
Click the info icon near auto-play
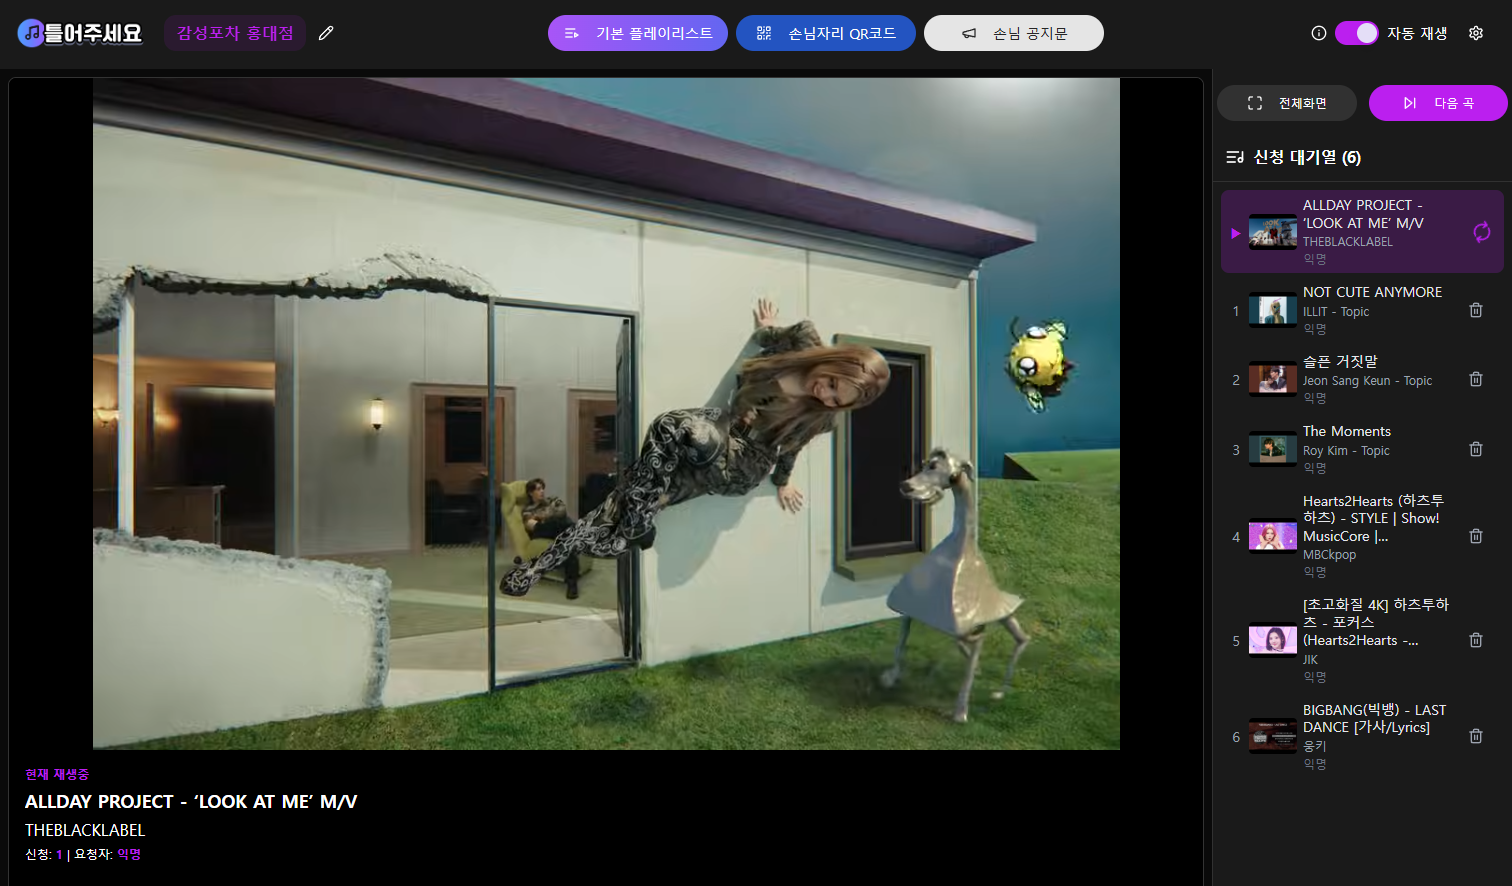[1319, 33]
